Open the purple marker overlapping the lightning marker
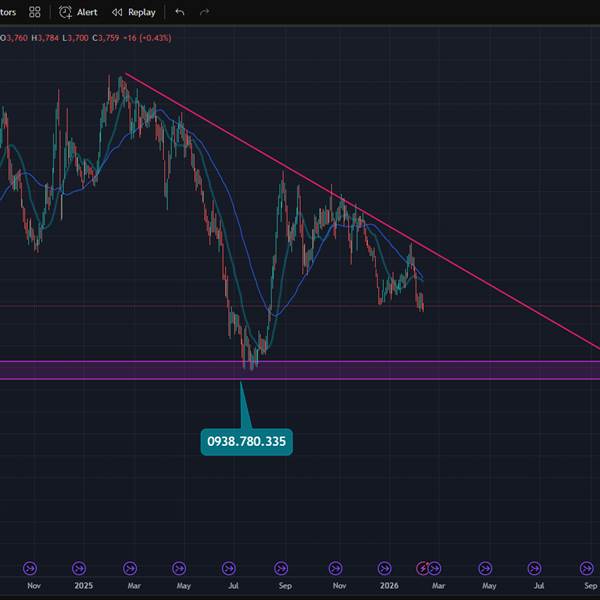 click(435, 568)
